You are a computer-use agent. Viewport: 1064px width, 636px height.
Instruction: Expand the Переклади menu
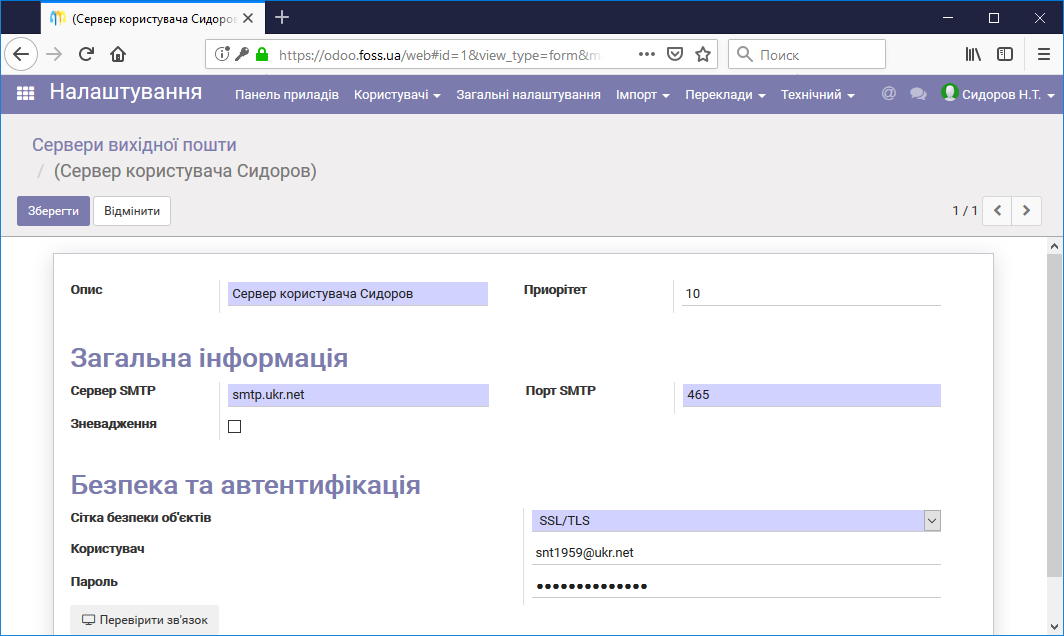click(x=725, y=94)
